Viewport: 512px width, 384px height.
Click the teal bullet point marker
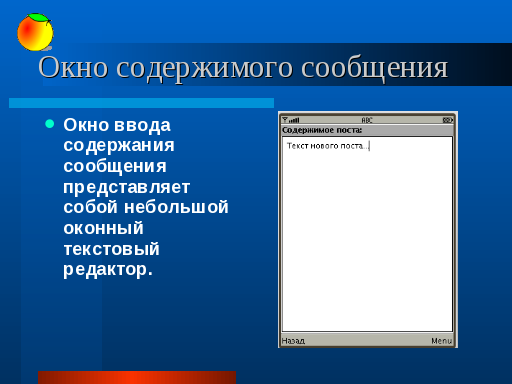pyautogui.click(x=50, y=124)
